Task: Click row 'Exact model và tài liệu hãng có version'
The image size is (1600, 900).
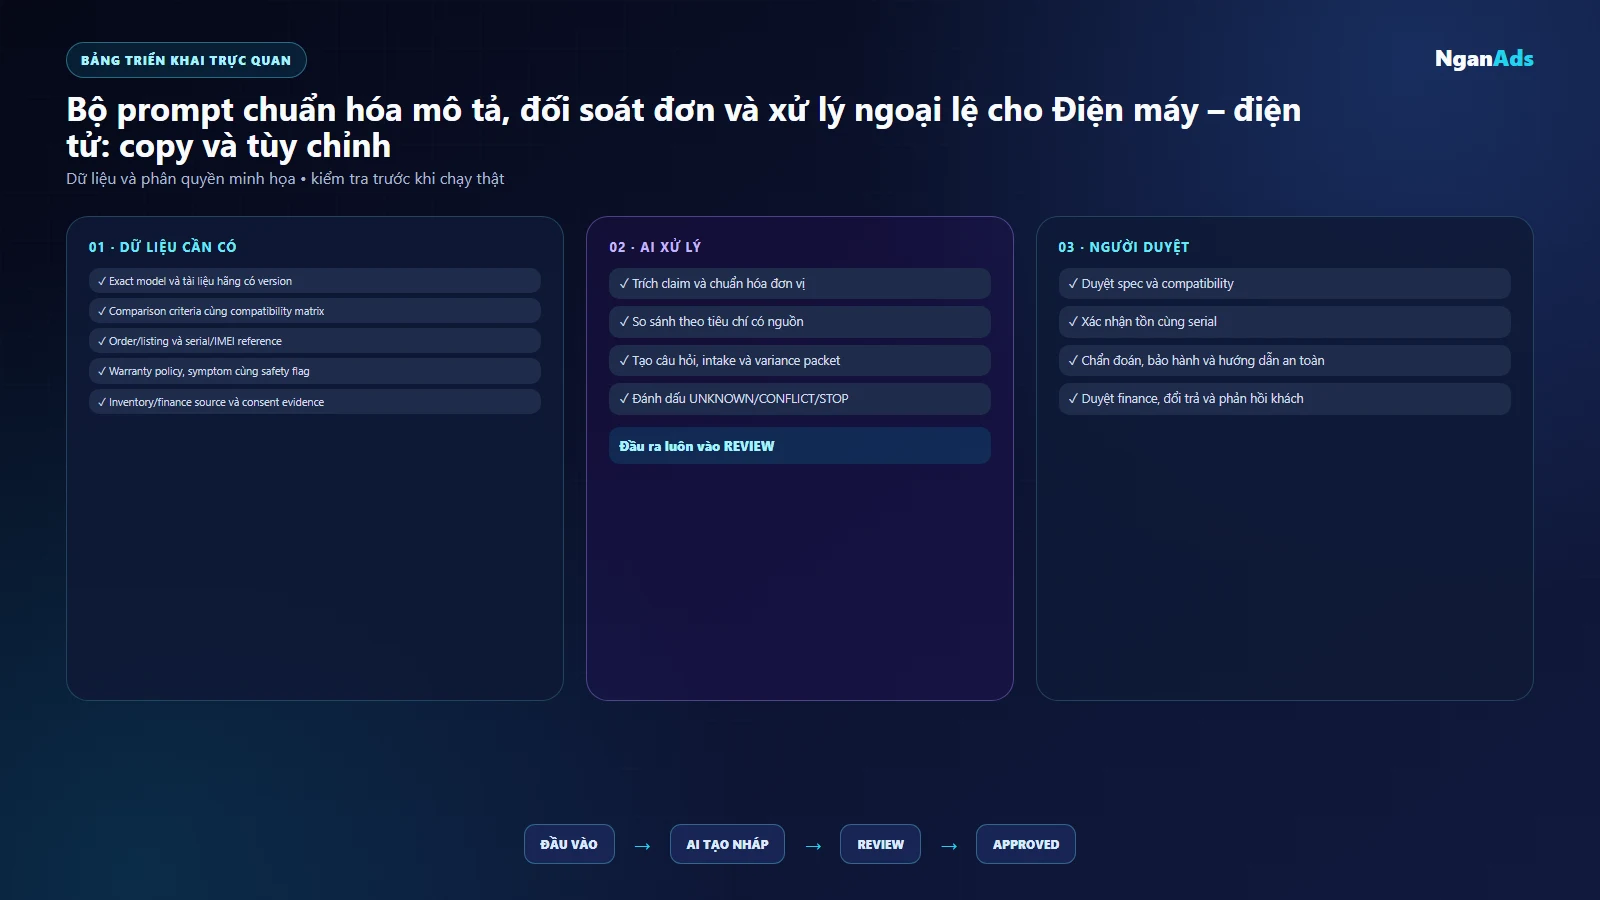Action: 315,281
